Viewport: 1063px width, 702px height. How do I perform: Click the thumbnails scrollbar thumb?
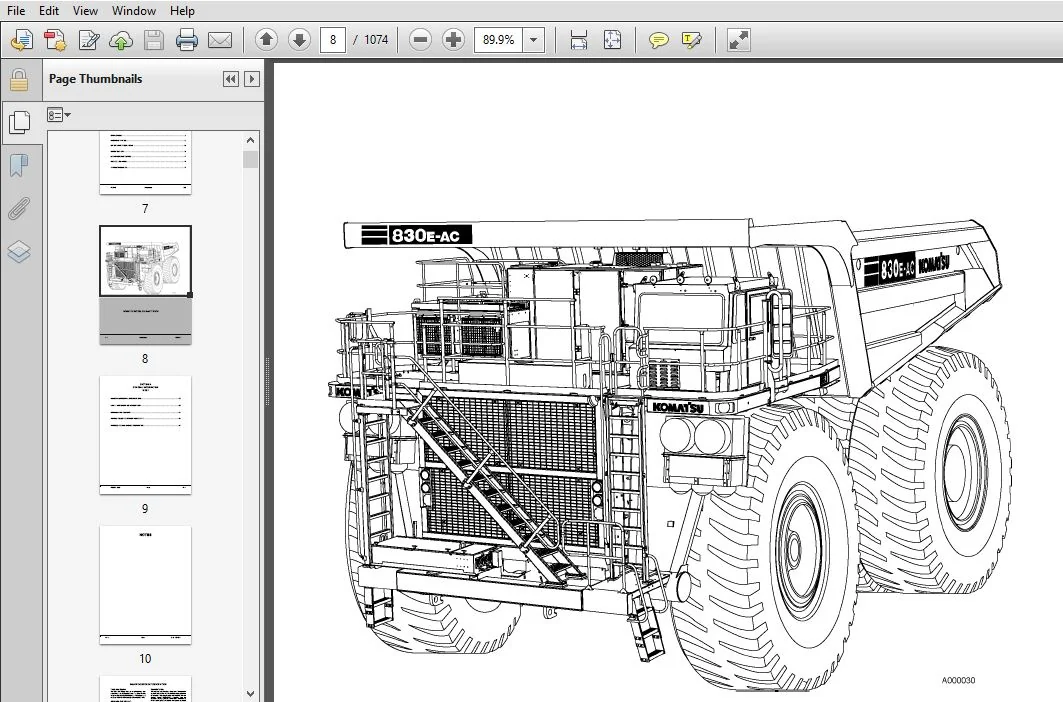pos(251,159)
